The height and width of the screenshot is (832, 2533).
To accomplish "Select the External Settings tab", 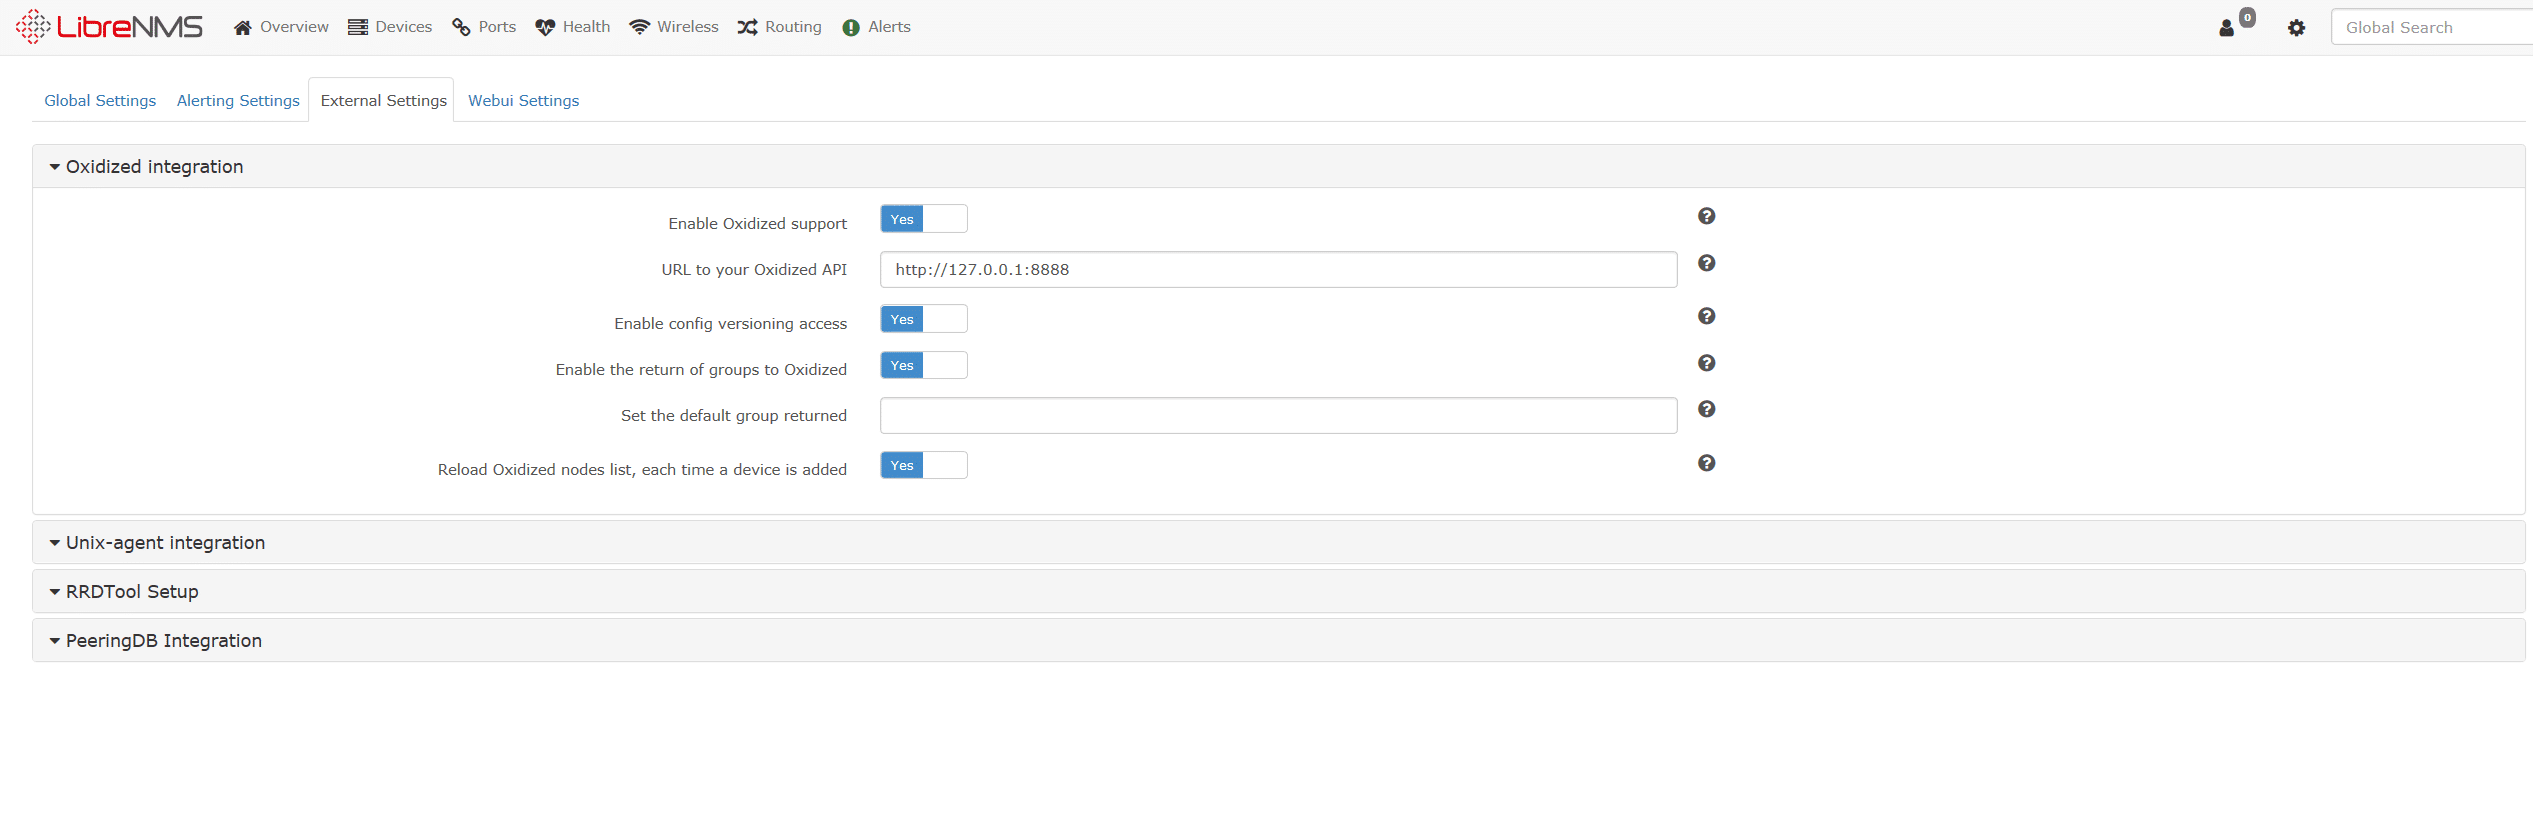I will 383,101.
